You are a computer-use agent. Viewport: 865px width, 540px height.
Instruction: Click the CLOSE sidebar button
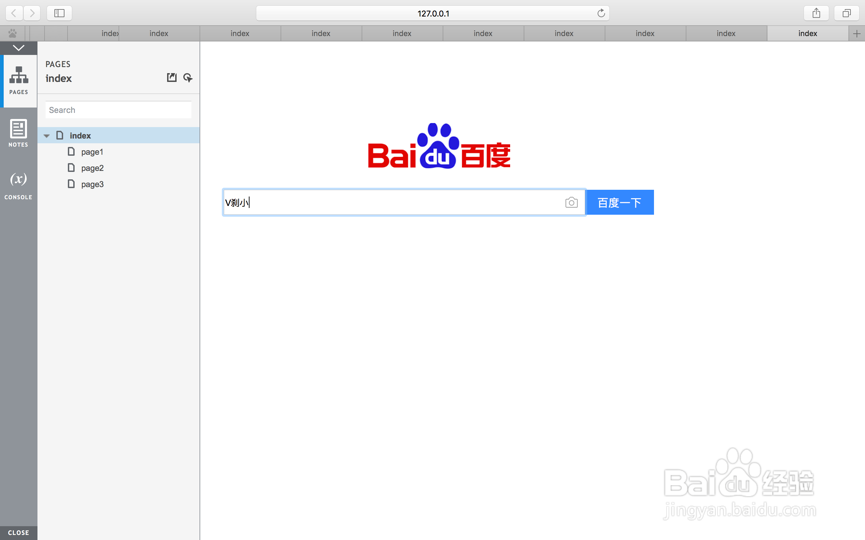[18, 532]
